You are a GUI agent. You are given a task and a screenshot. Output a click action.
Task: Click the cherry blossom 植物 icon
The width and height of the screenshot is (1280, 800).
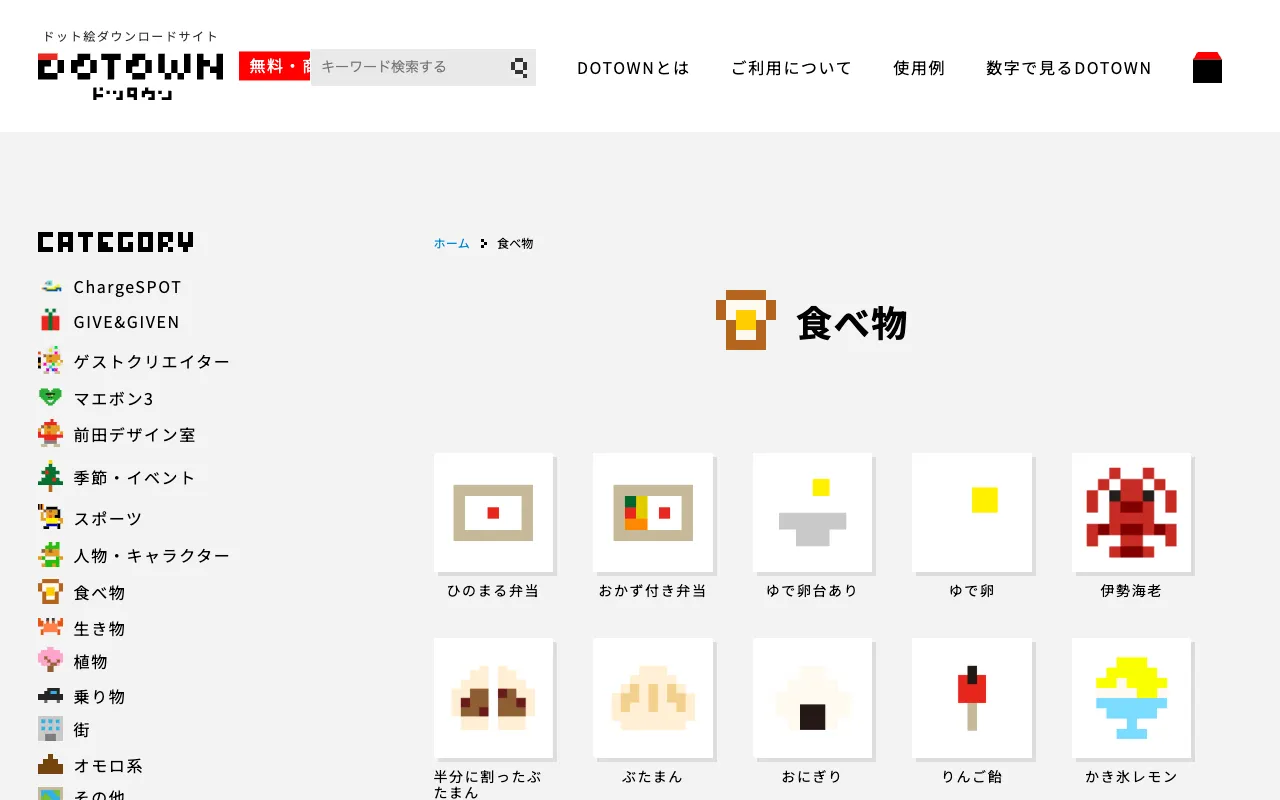coord(50,660)
